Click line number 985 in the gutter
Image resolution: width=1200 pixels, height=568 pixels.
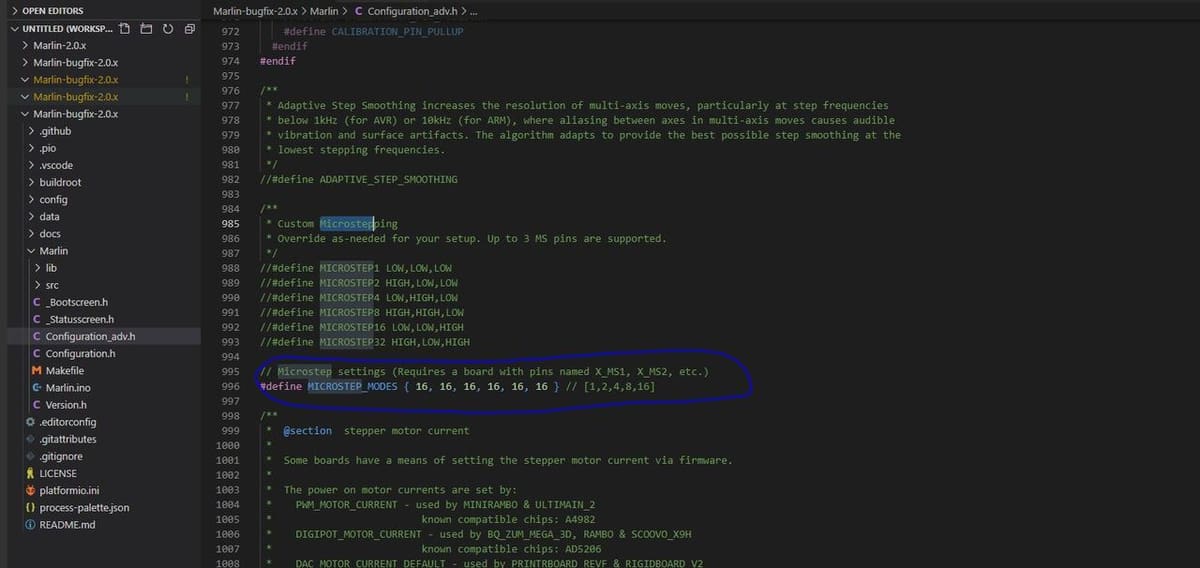pyautogui.click(x=230, y=223)
